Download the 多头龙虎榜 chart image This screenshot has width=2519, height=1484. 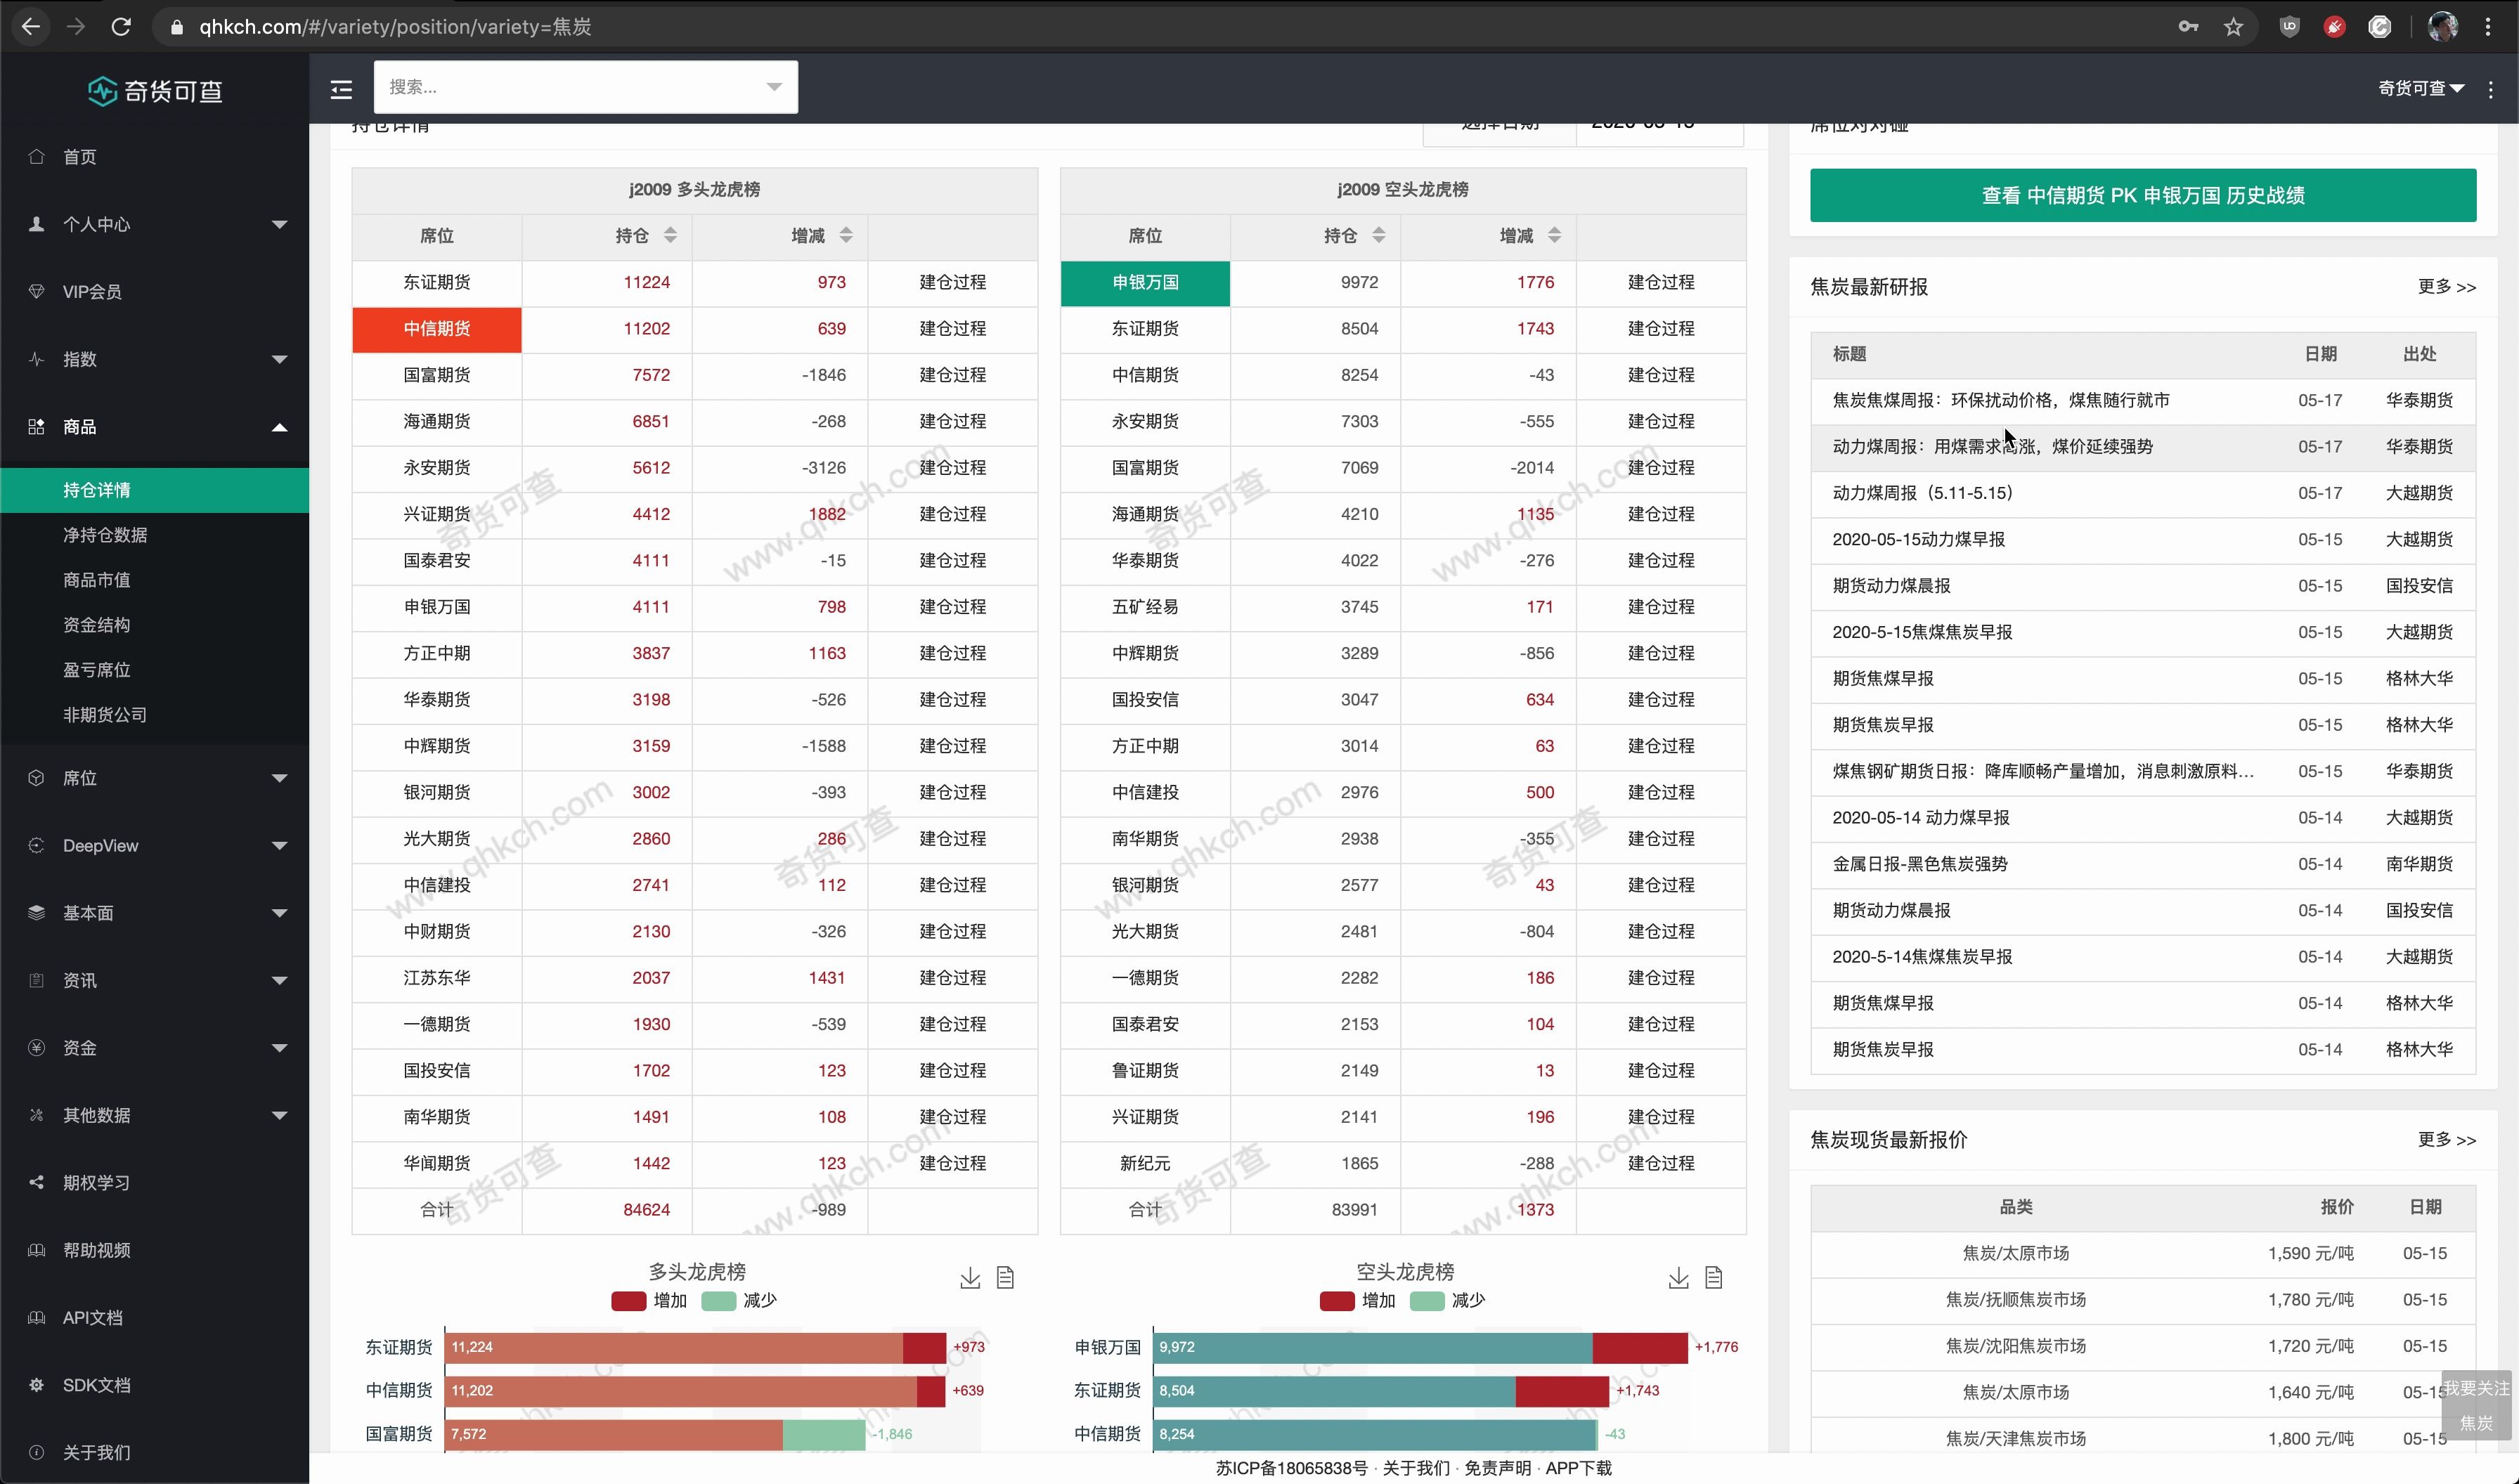[x=970, y=1278]
